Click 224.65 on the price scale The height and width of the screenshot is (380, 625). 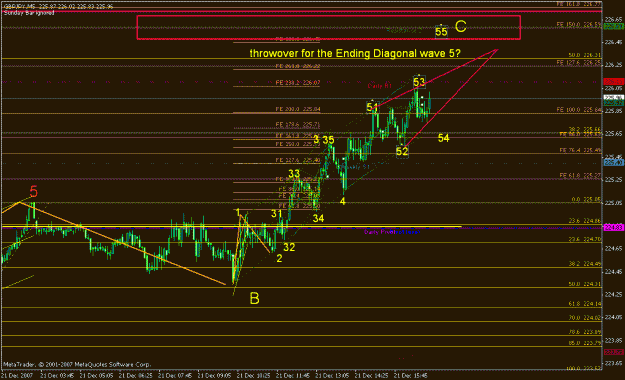(x=613, y=248)
